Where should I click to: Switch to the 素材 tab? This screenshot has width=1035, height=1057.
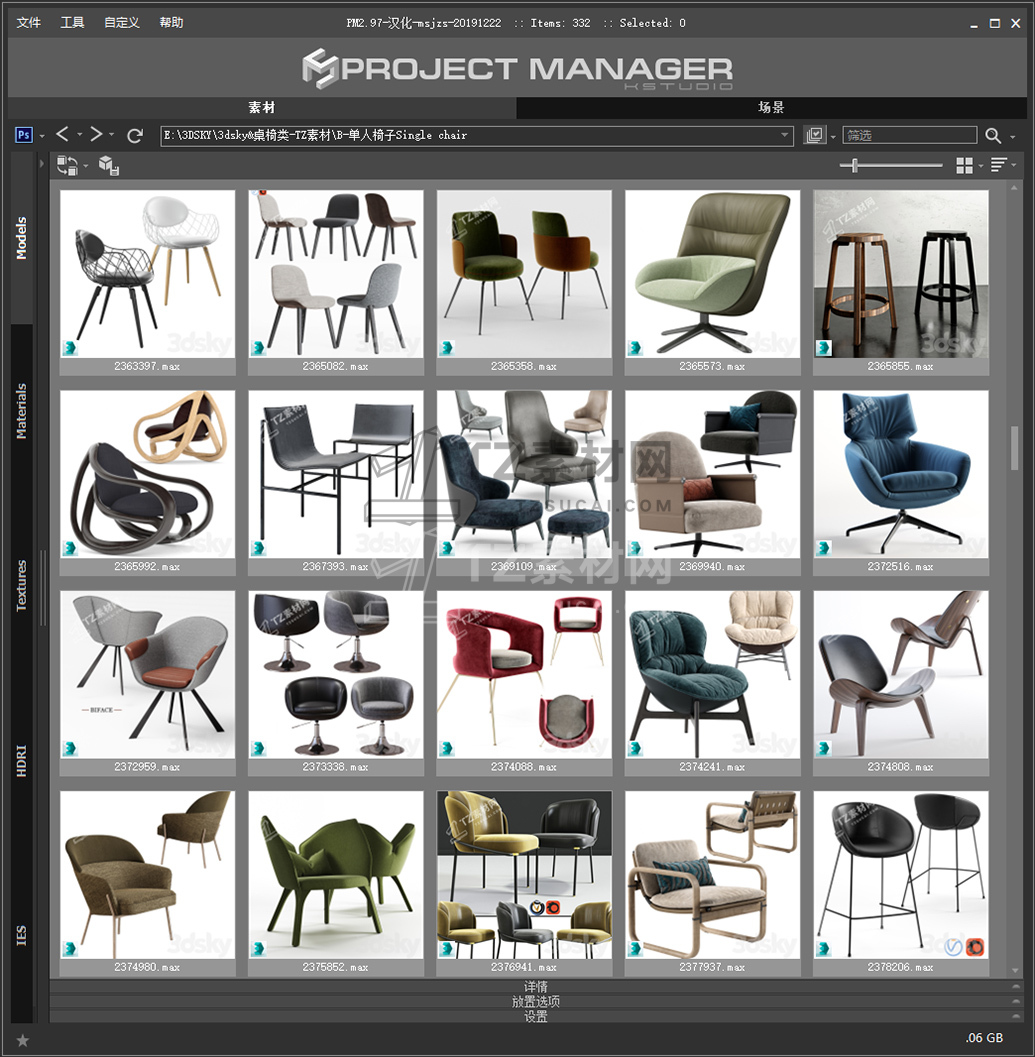point(262,107)
